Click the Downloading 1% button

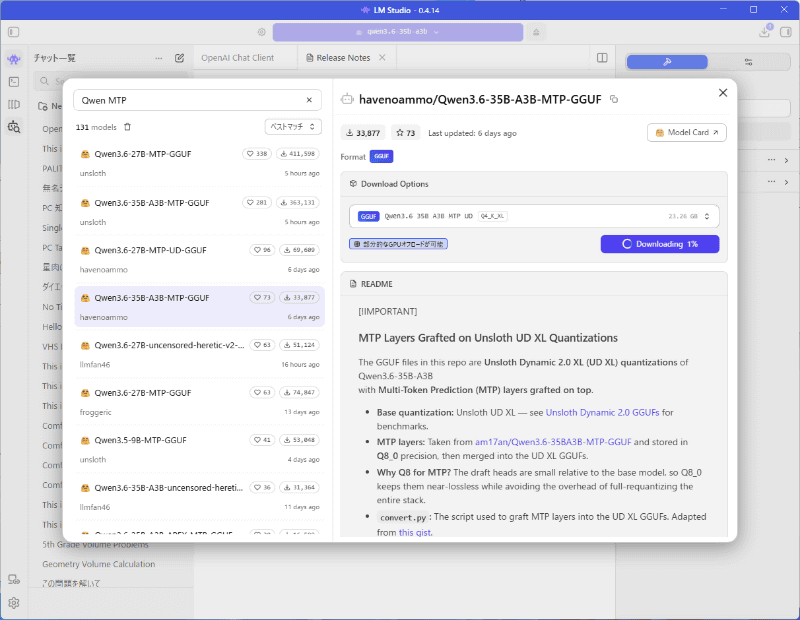(660, 244)
